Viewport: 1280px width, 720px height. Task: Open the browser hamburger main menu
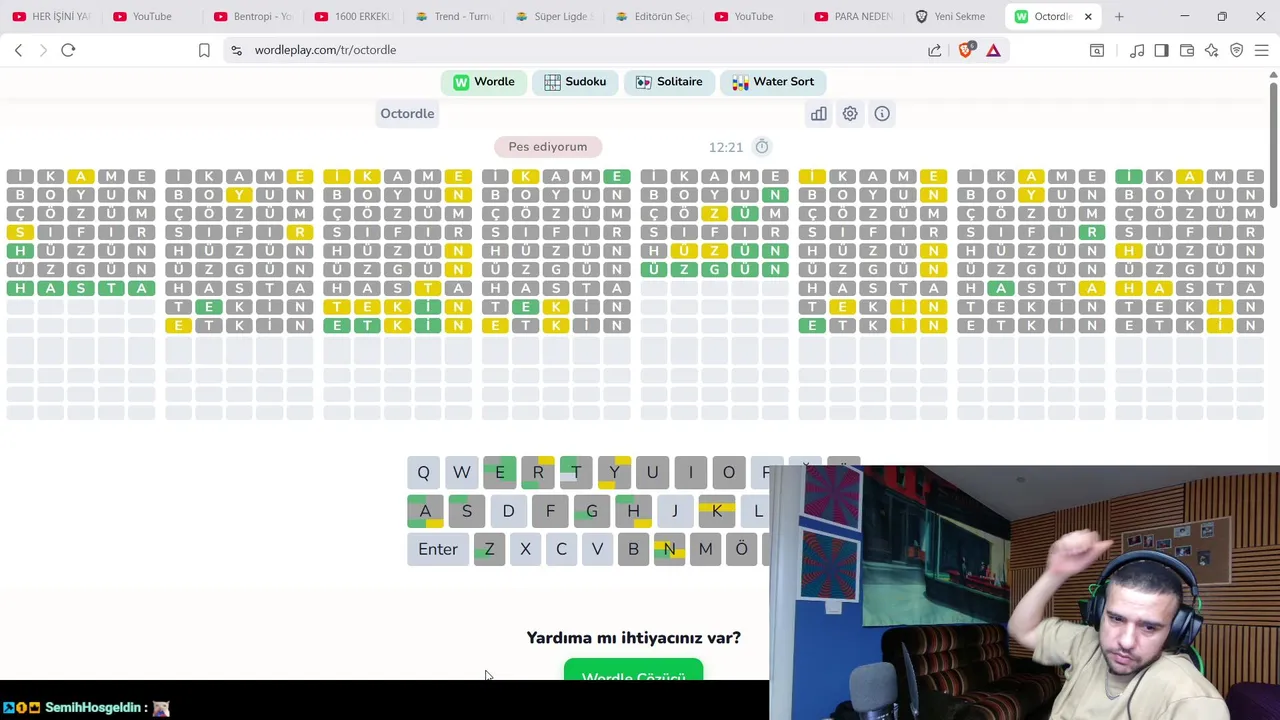(x=1262, y=50)
